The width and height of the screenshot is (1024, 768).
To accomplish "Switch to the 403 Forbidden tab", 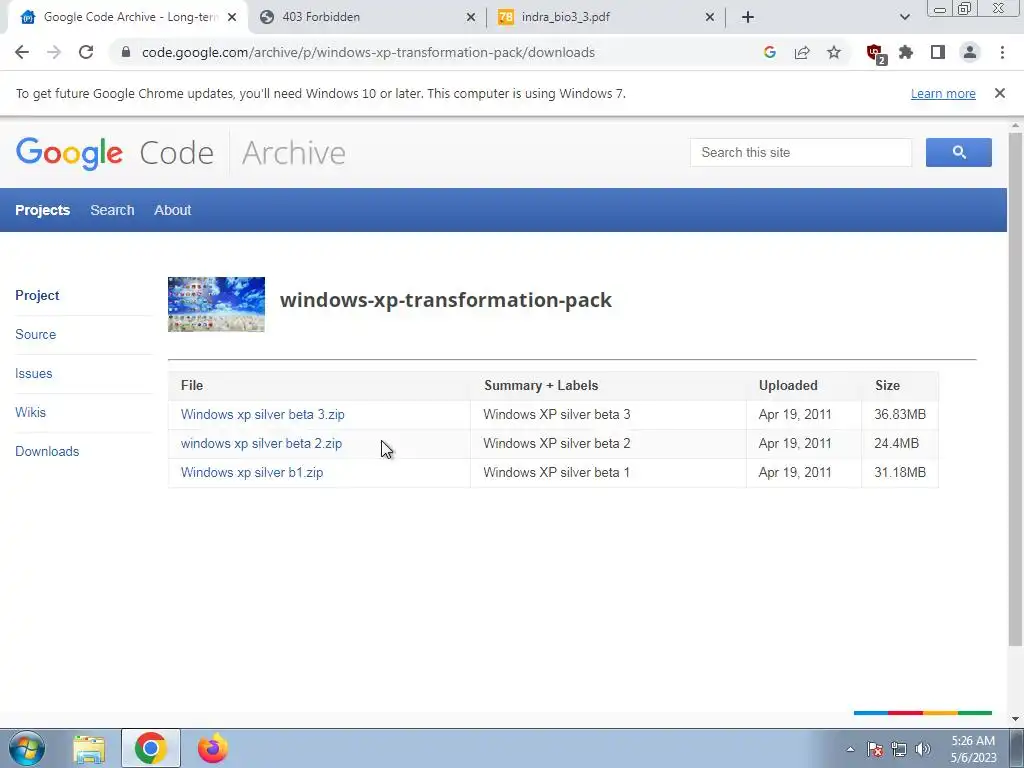I will click(367, 17).
